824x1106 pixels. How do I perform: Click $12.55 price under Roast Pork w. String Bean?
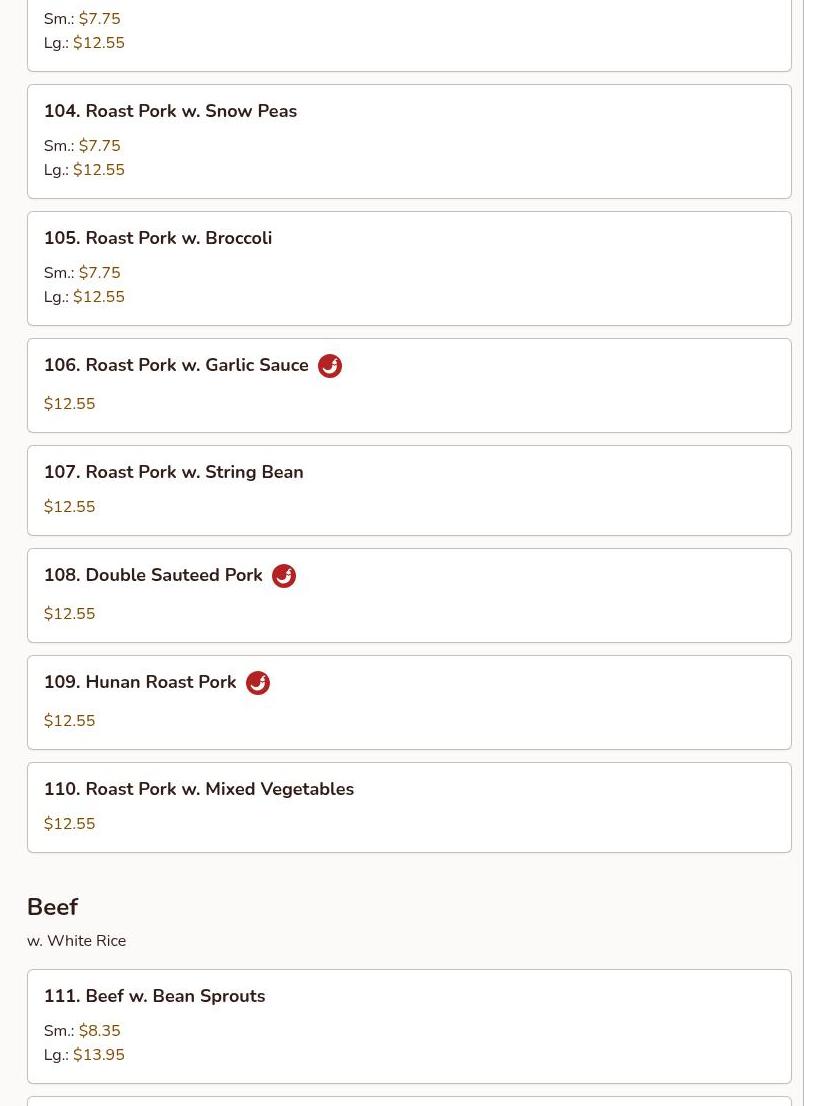pyautogui.click(x=70, y=507)
